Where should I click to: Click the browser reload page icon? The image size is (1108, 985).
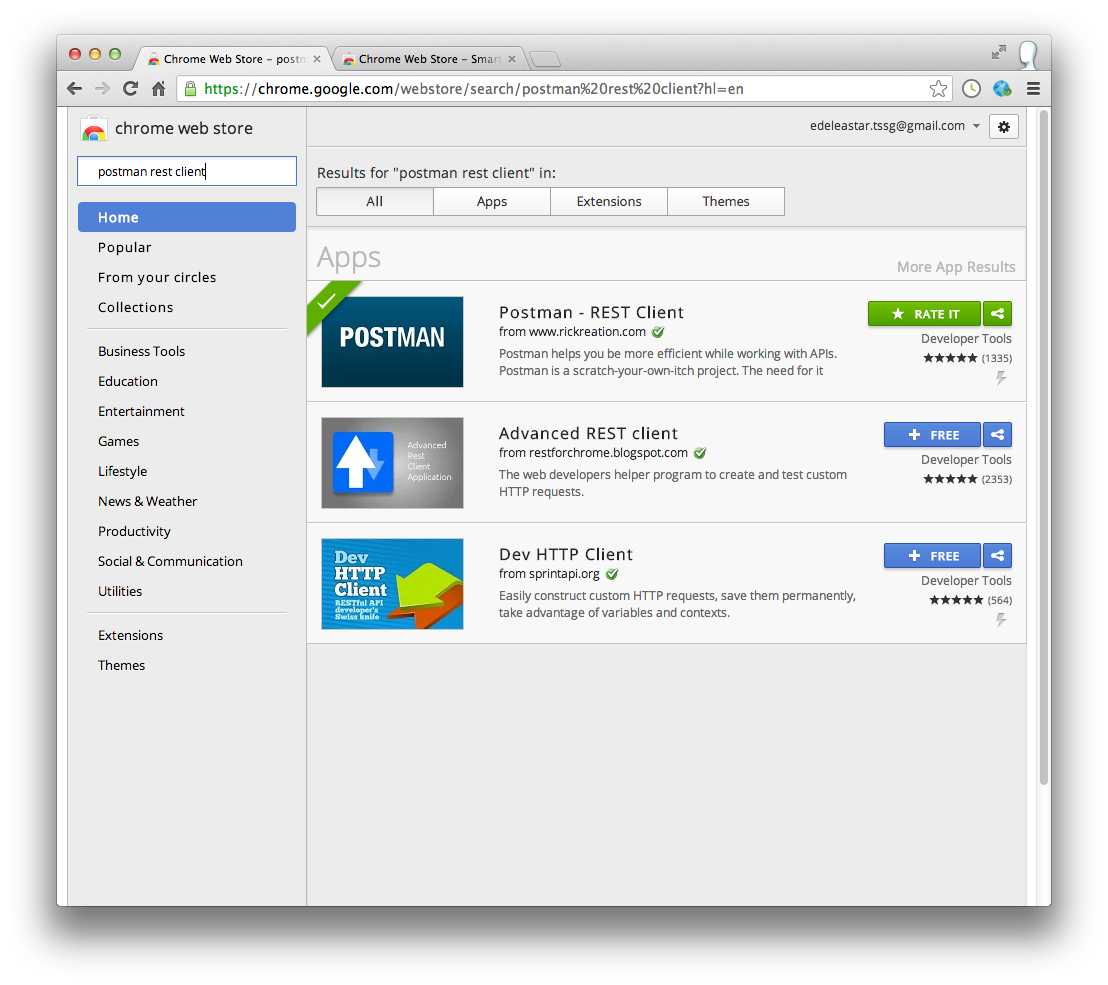click(130, 89)
